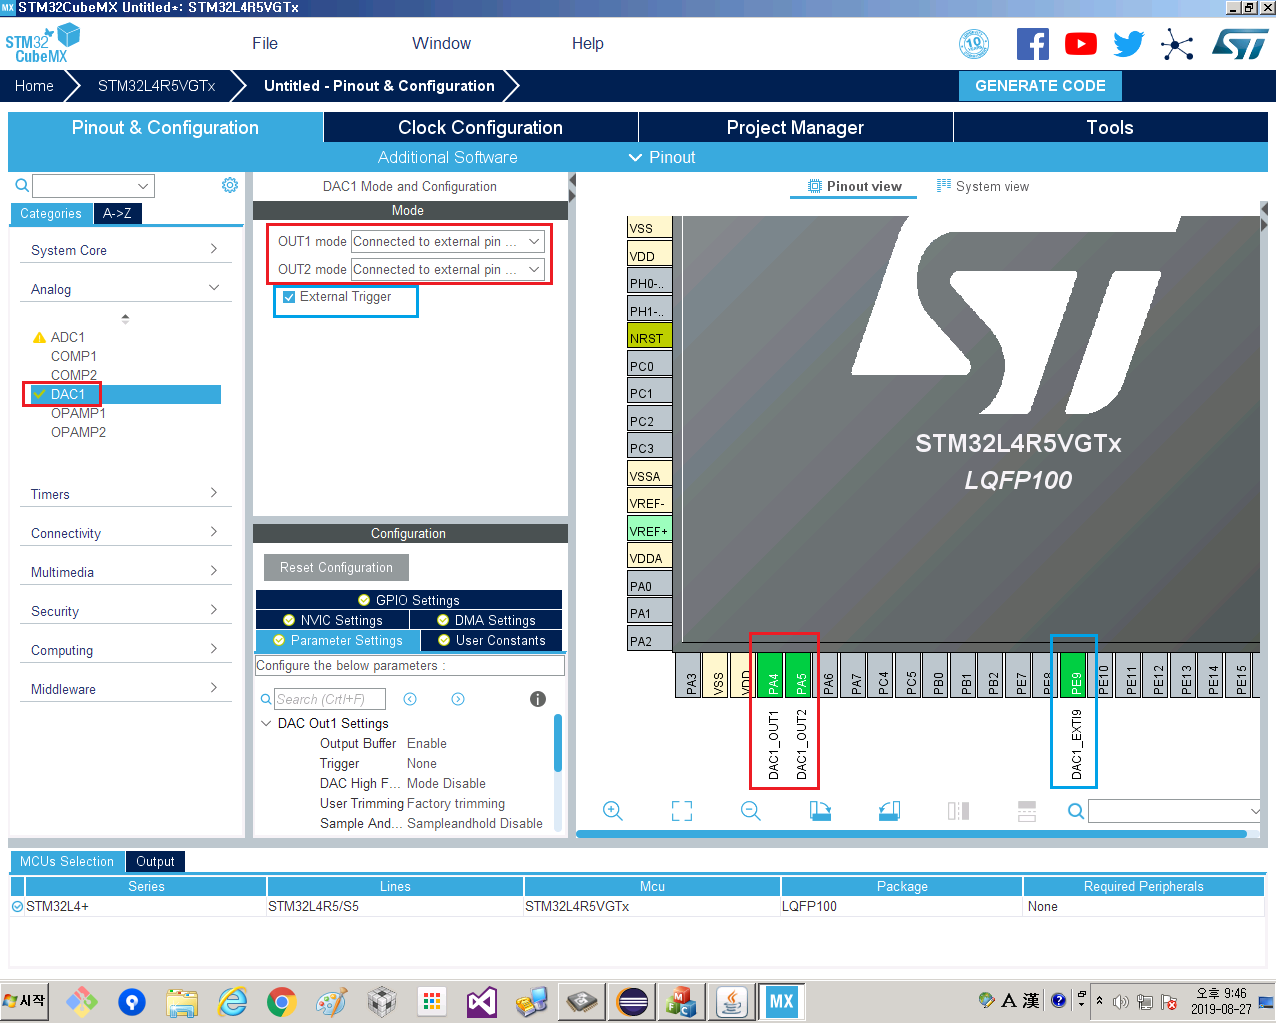Fit the chip to the pinout window
1276x1023 pixels.
[682, 811]
